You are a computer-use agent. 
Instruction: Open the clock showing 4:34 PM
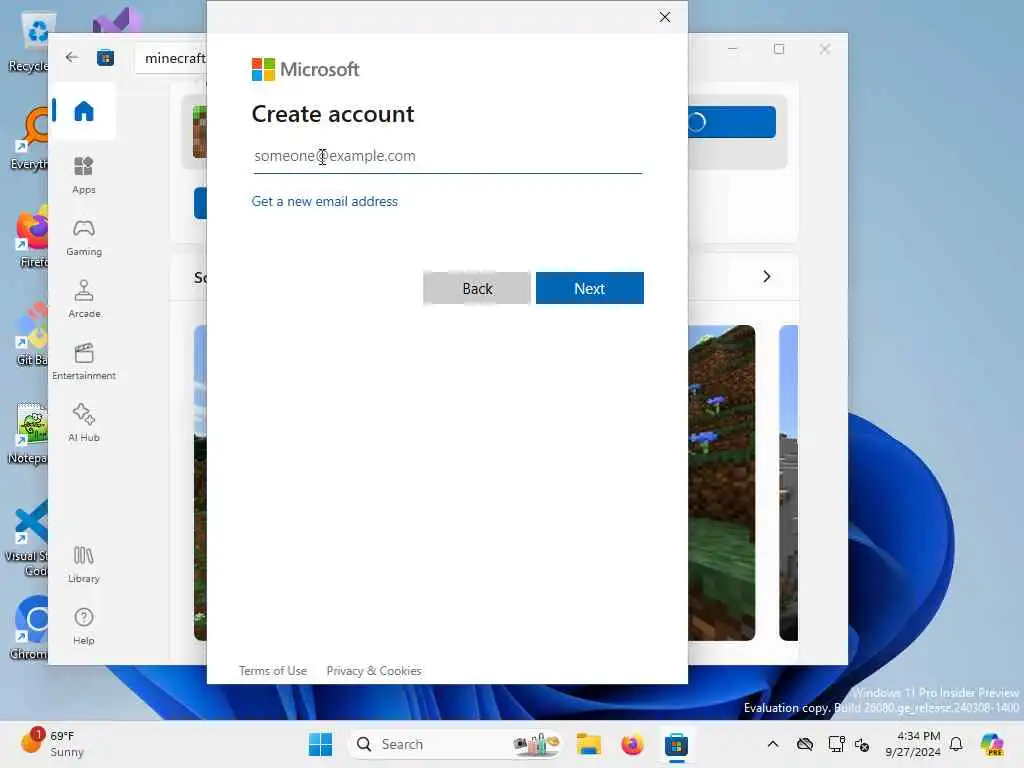click(913, 744)
